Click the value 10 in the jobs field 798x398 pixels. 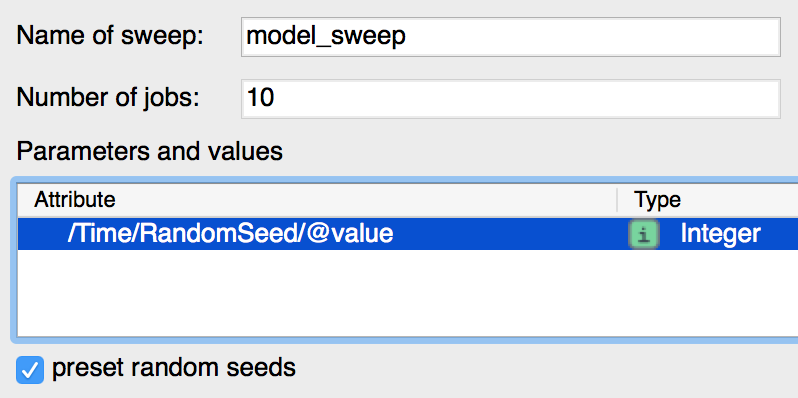[x=260, y=98]
